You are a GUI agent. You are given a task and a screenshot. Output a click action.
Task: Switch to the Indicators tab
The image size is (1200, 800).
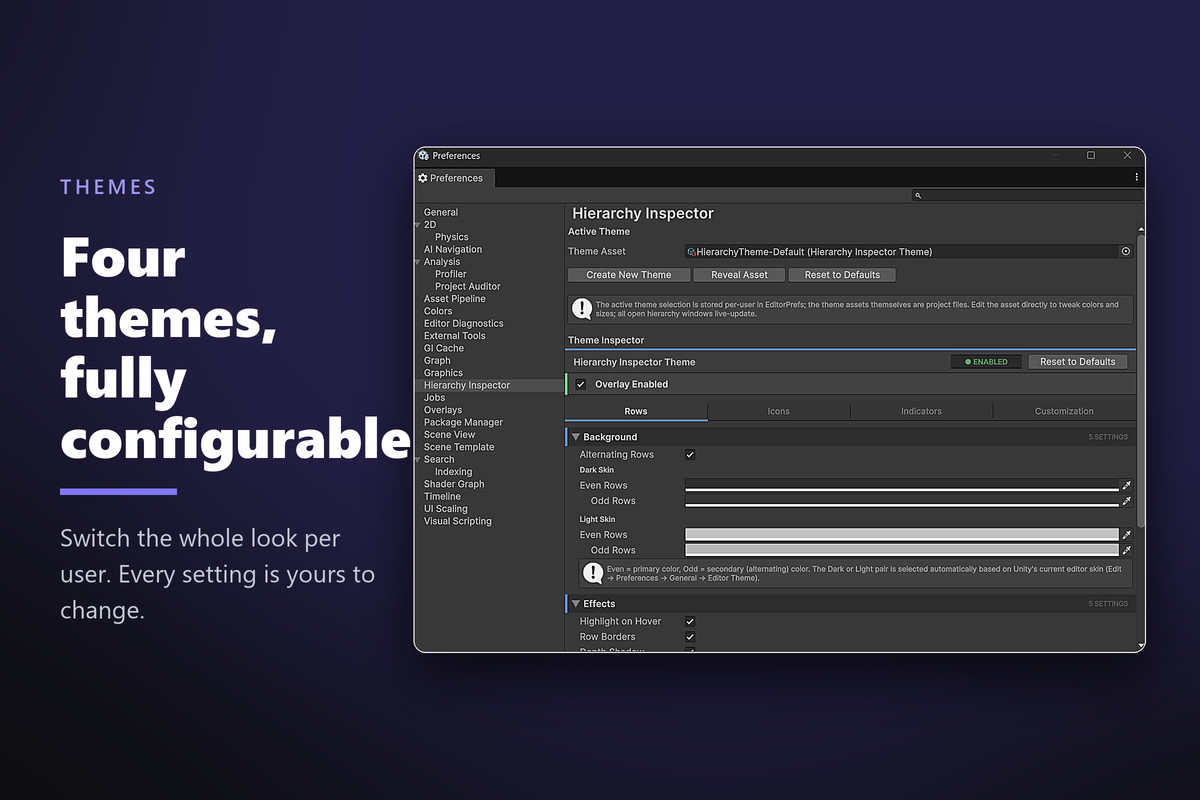pos(921,411)
